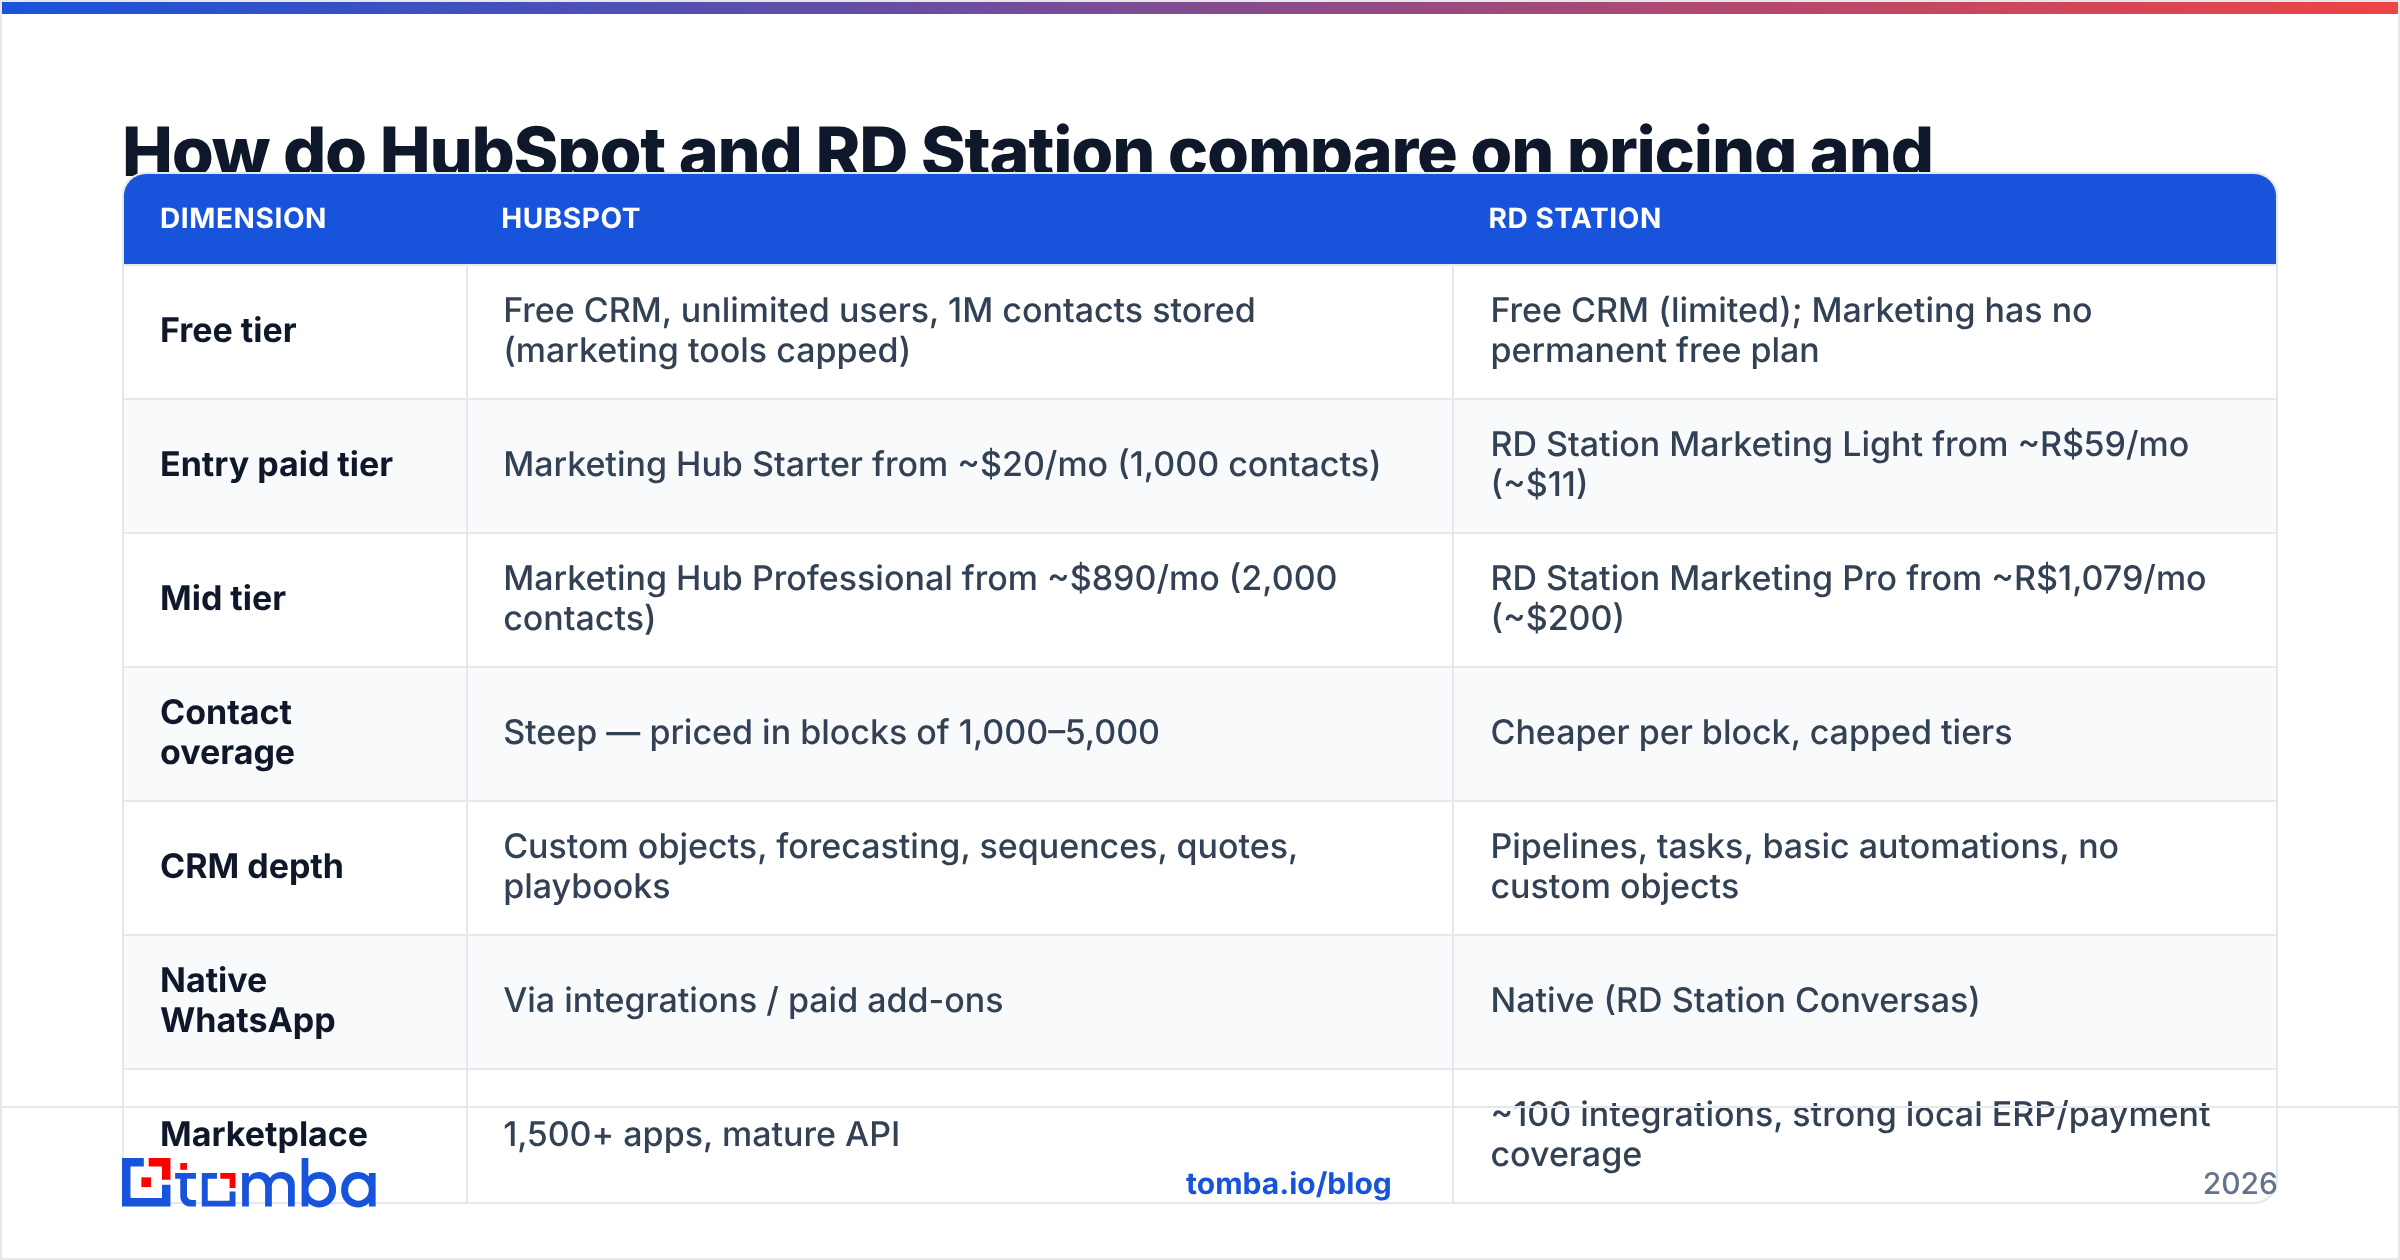Click the 'CRM depth' row label
This screenshot has height=1260, width=2400.
pos(251,866)
